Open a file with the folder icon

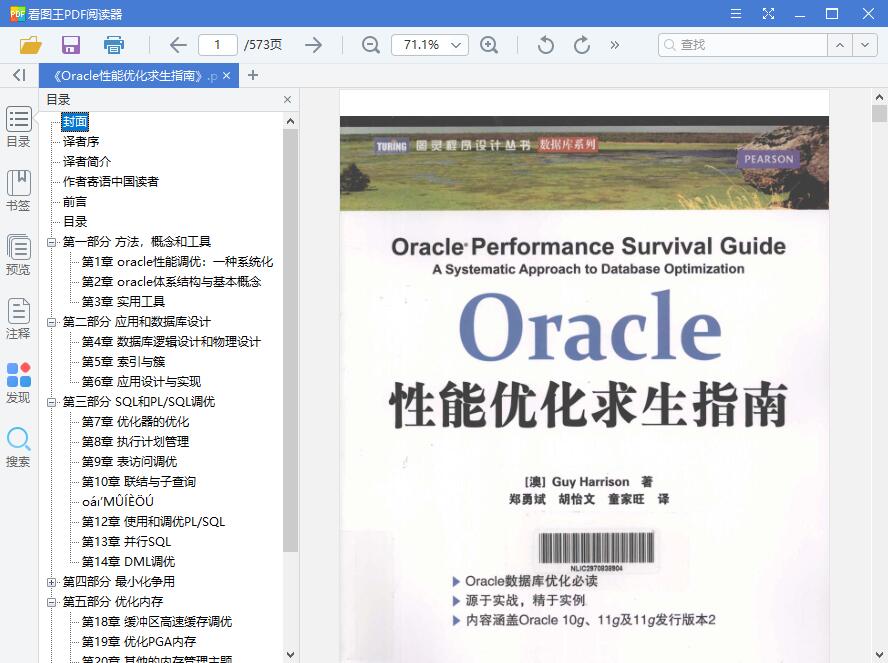[31, 45]
